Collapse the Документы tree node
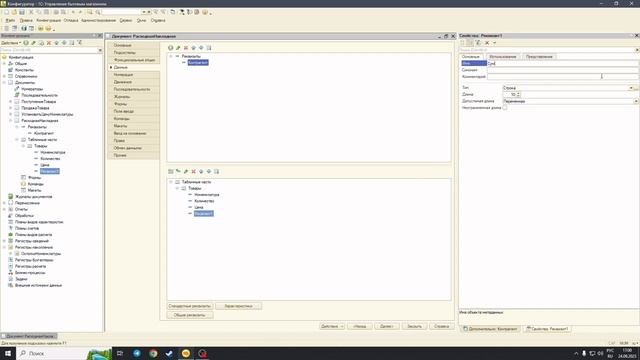 [4, 82]
